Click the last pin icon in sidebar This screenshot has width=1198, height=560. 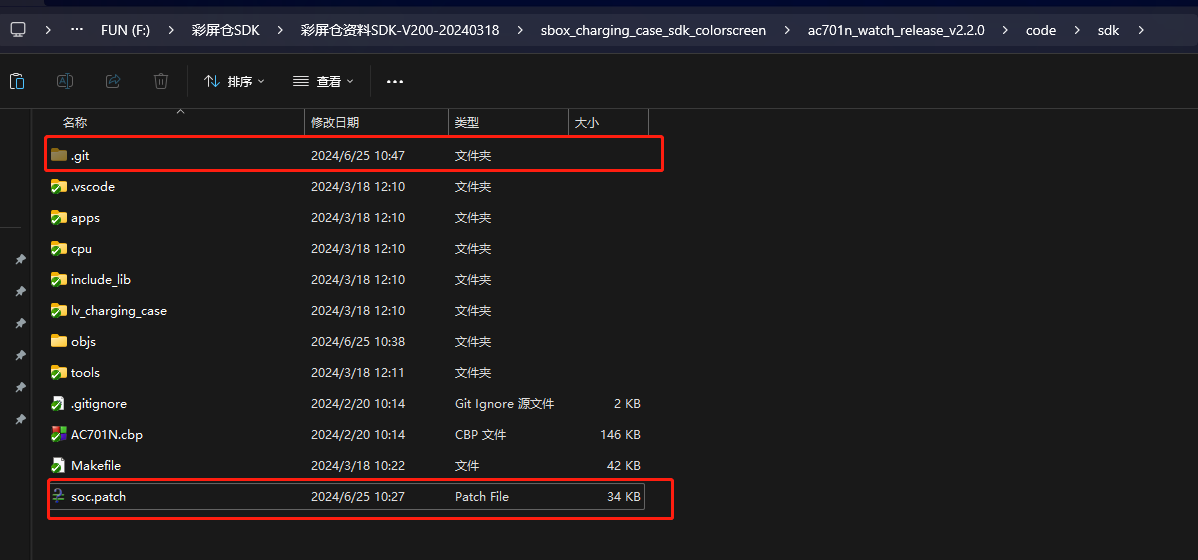(x=21, y=419)
